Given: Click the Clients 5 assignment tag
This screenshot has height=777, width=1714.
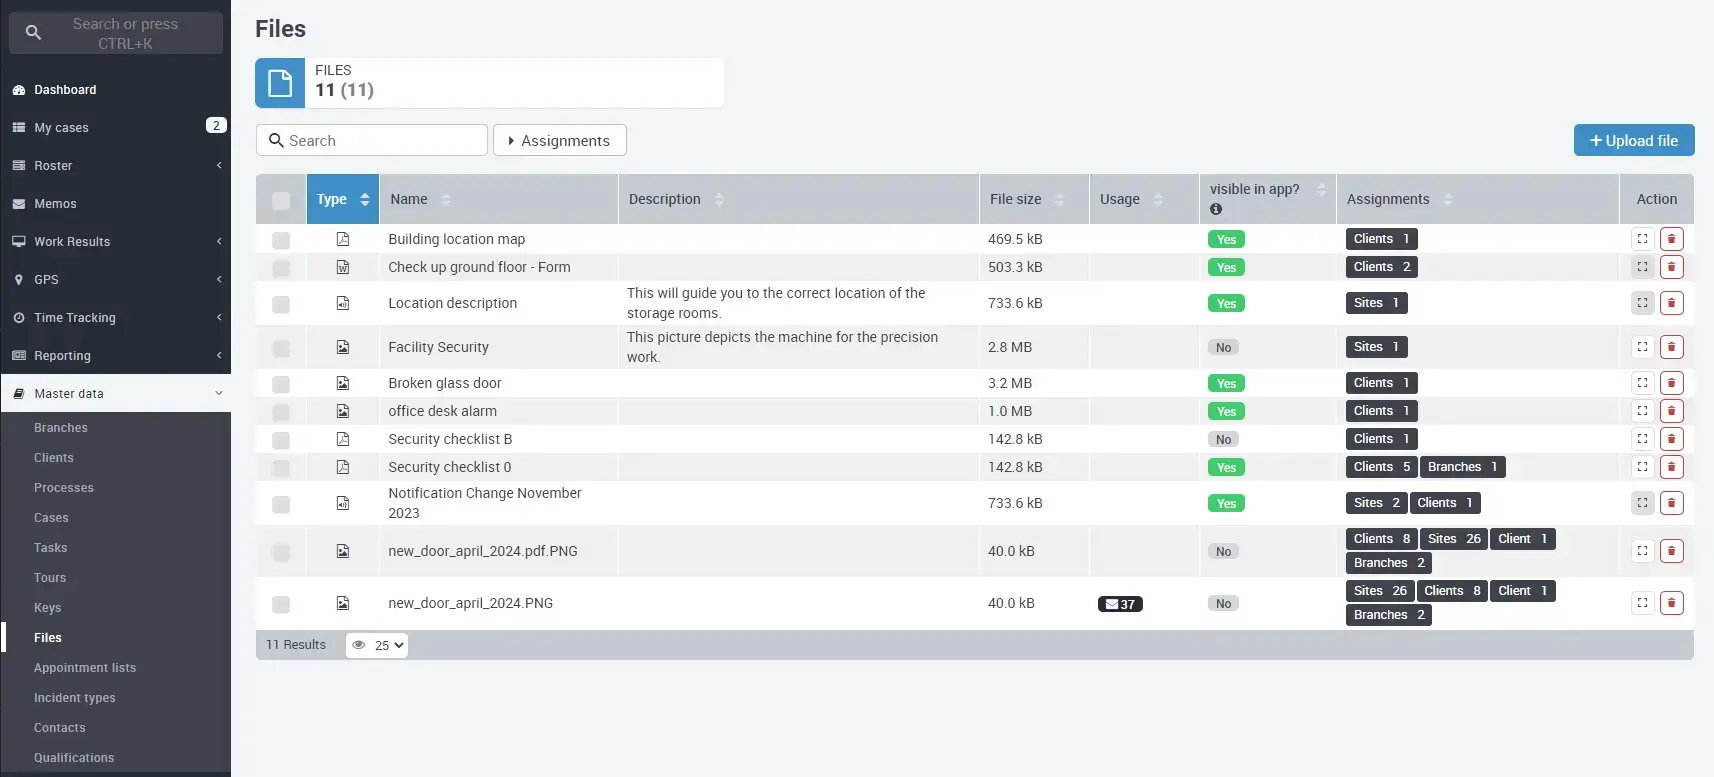Looking at the screenshot, I should [1381, 467].
